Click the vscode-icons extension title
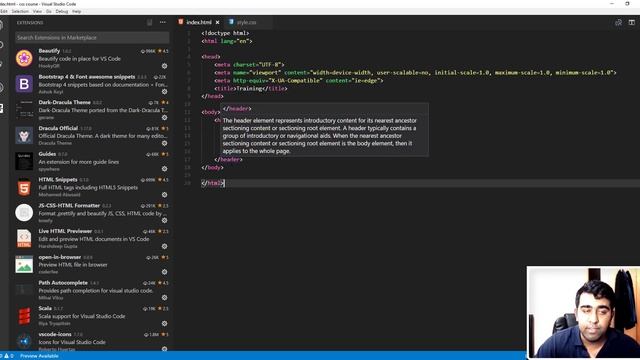 click(55, 334)
